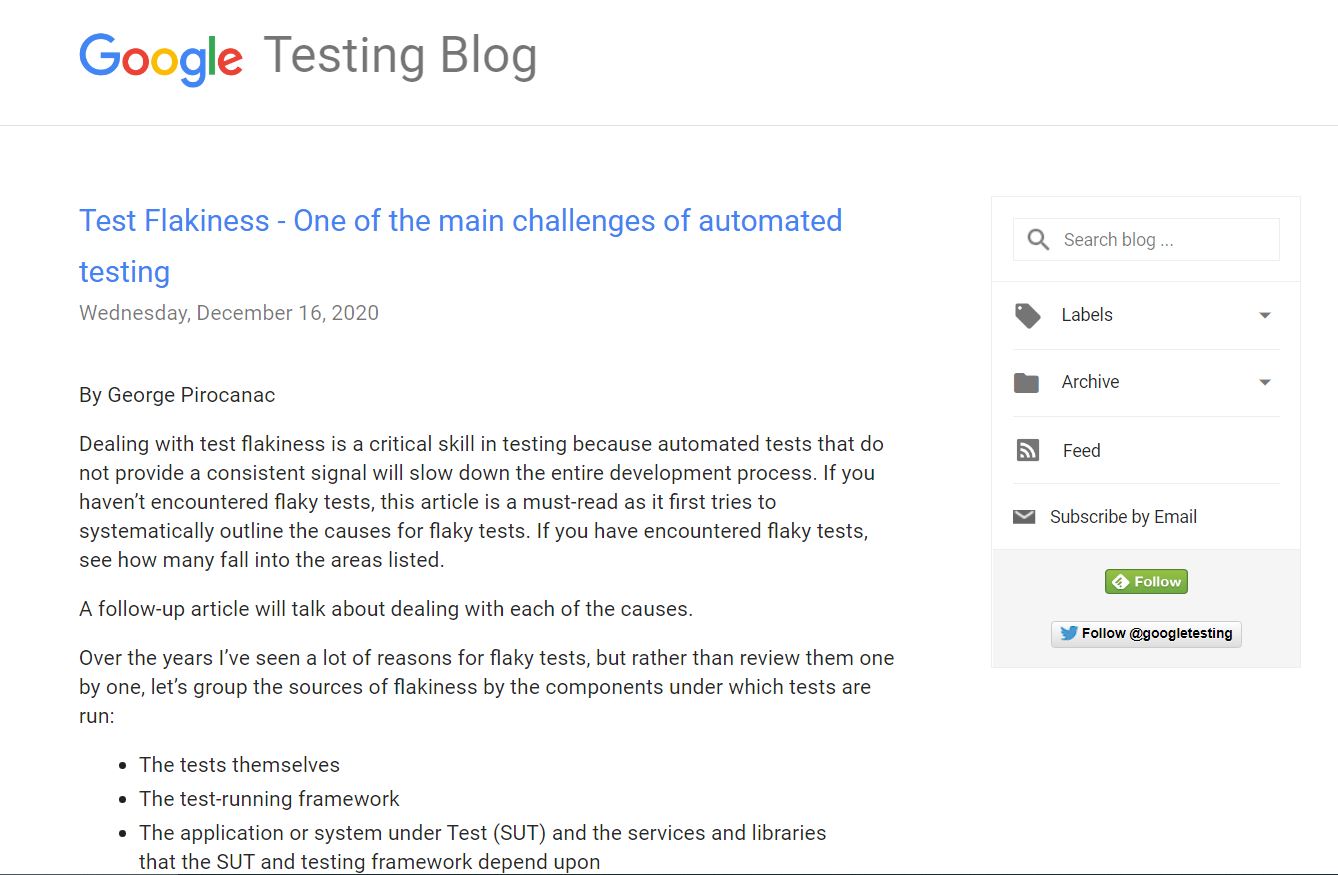Click the Twitter bird icon on the follow button

1066,633
